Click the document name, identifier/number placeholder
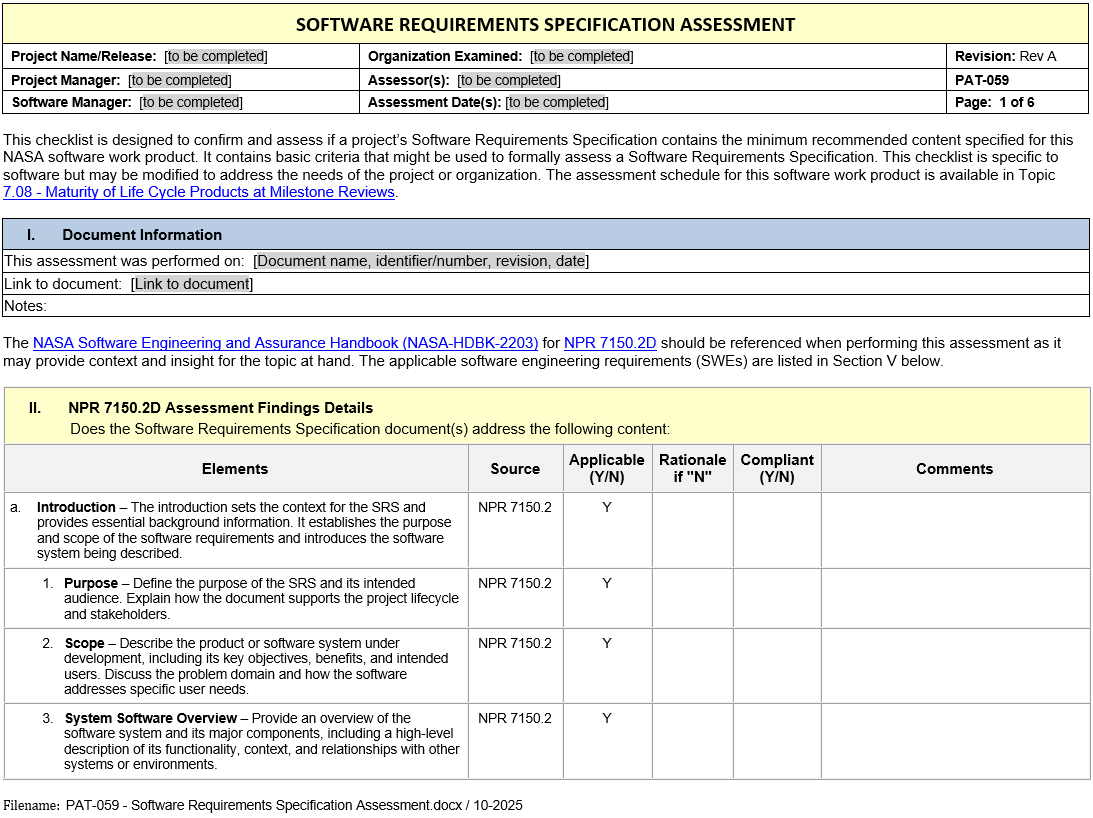 pyautogui.click(x=421, y=261)
